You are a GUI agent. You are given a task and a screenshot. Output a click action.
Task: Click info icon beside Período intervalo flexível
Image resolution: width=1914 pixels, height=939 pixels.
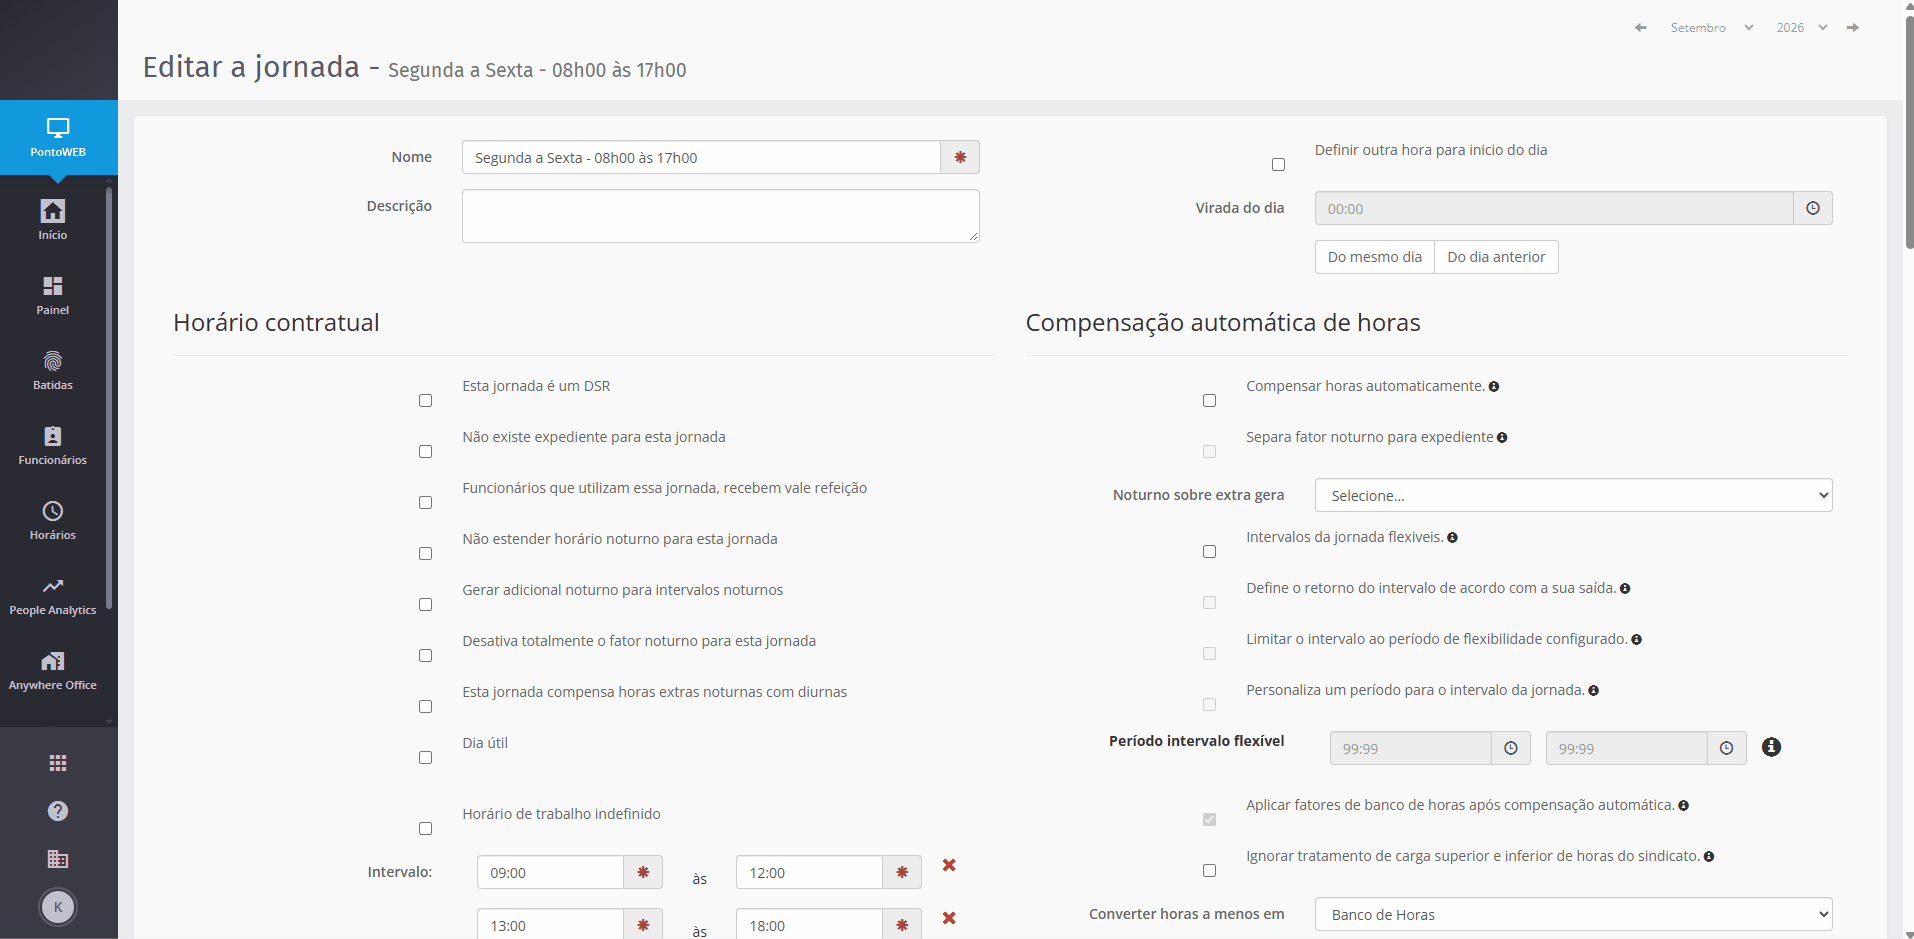click(x=1771, y=747)
